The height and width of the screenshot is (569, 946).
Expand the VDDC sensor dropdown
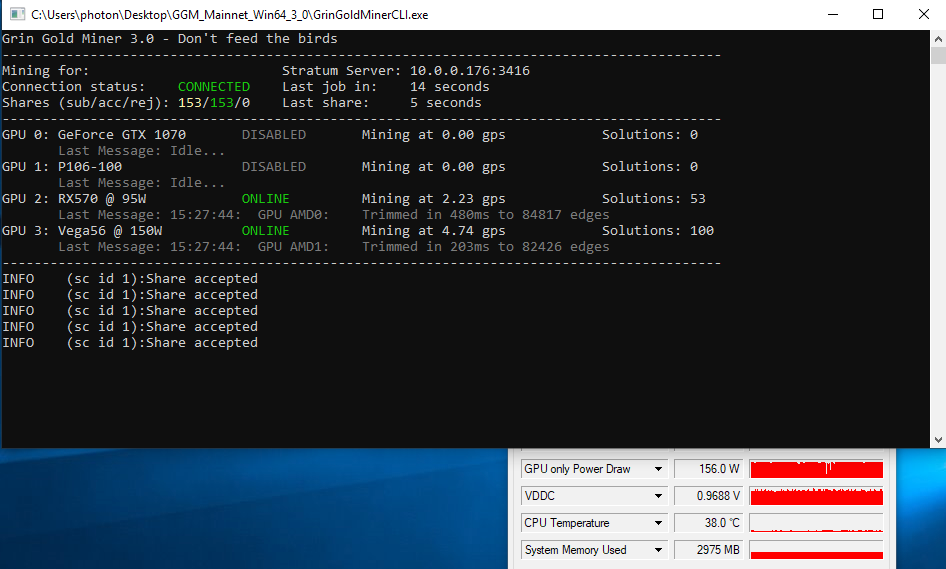658,496
